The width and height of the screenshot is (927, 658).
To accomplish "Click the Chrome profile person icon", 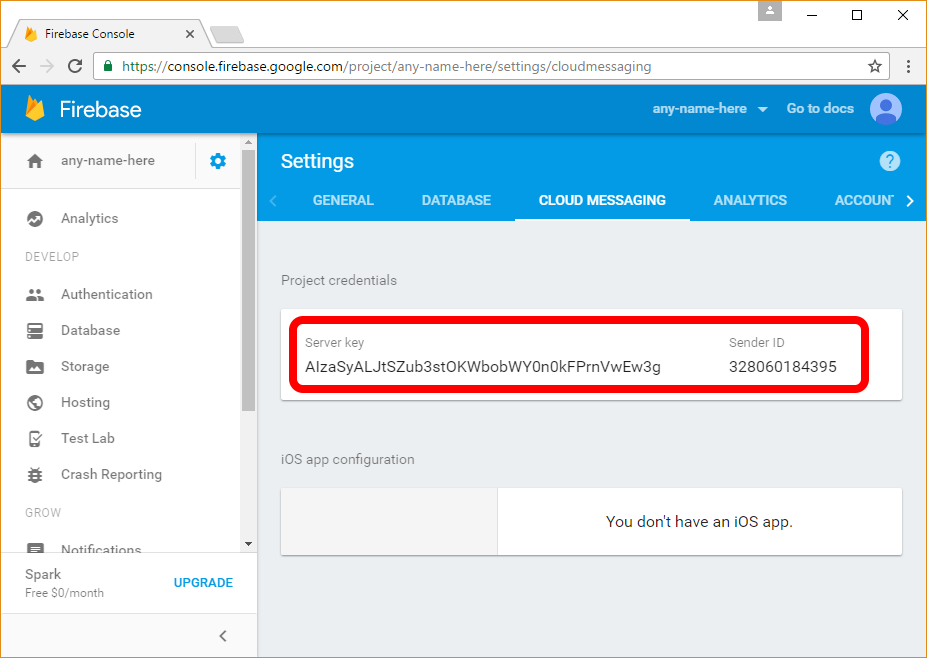I will [770, 11].
